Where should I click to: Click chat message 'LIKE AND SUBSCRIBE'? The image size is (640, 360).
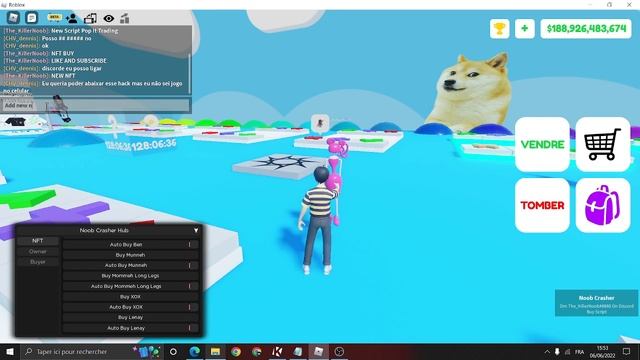tap(79, 60)
